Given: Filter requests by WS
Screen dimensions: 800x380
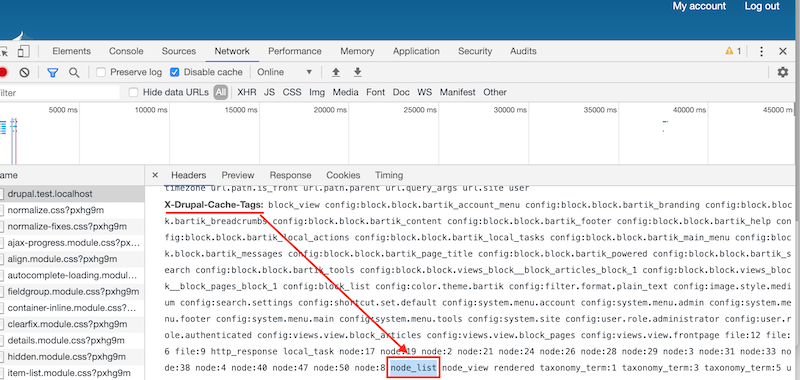Looking at the screenshot, I should pyautogui.click(x=424, y=92).
